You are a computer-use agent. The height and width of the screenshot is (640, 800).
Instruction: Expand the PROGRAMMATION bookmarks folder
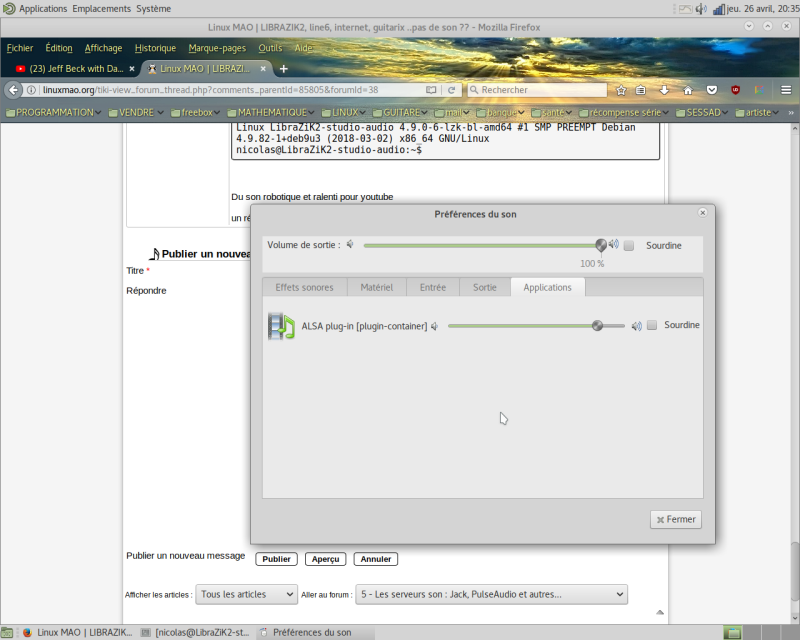[x=54, y=112]
